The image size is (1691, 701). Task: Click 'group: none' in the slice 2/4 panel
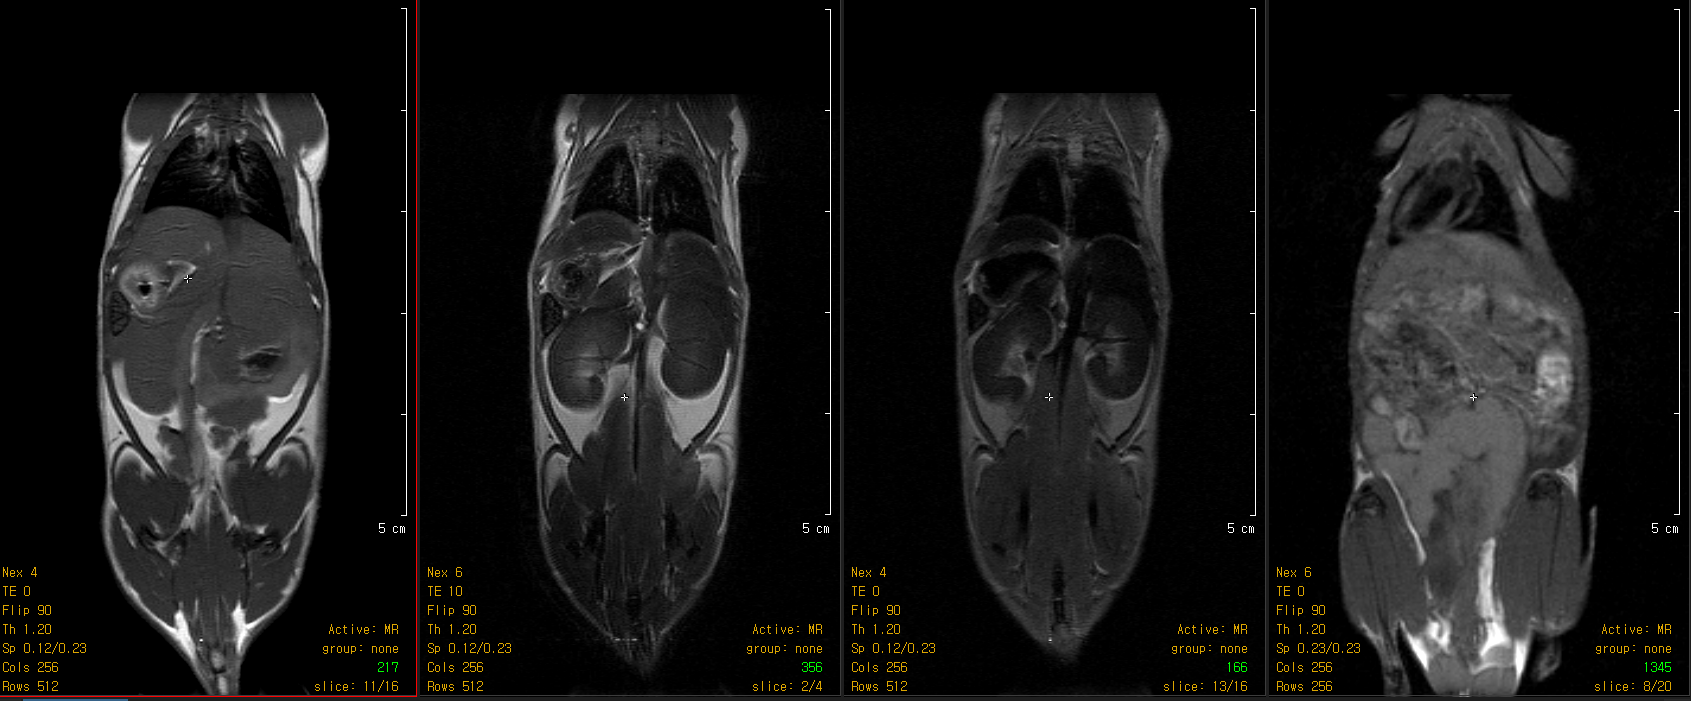point(784,648)
